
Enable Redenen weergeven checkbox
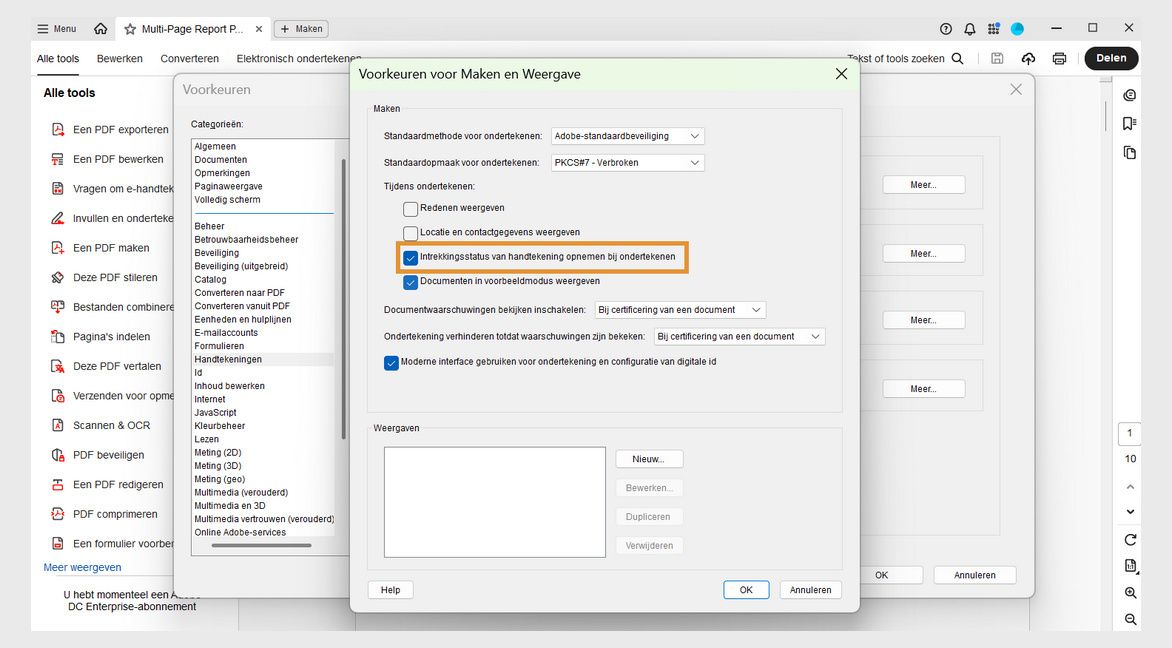click(x=410, y=209)
